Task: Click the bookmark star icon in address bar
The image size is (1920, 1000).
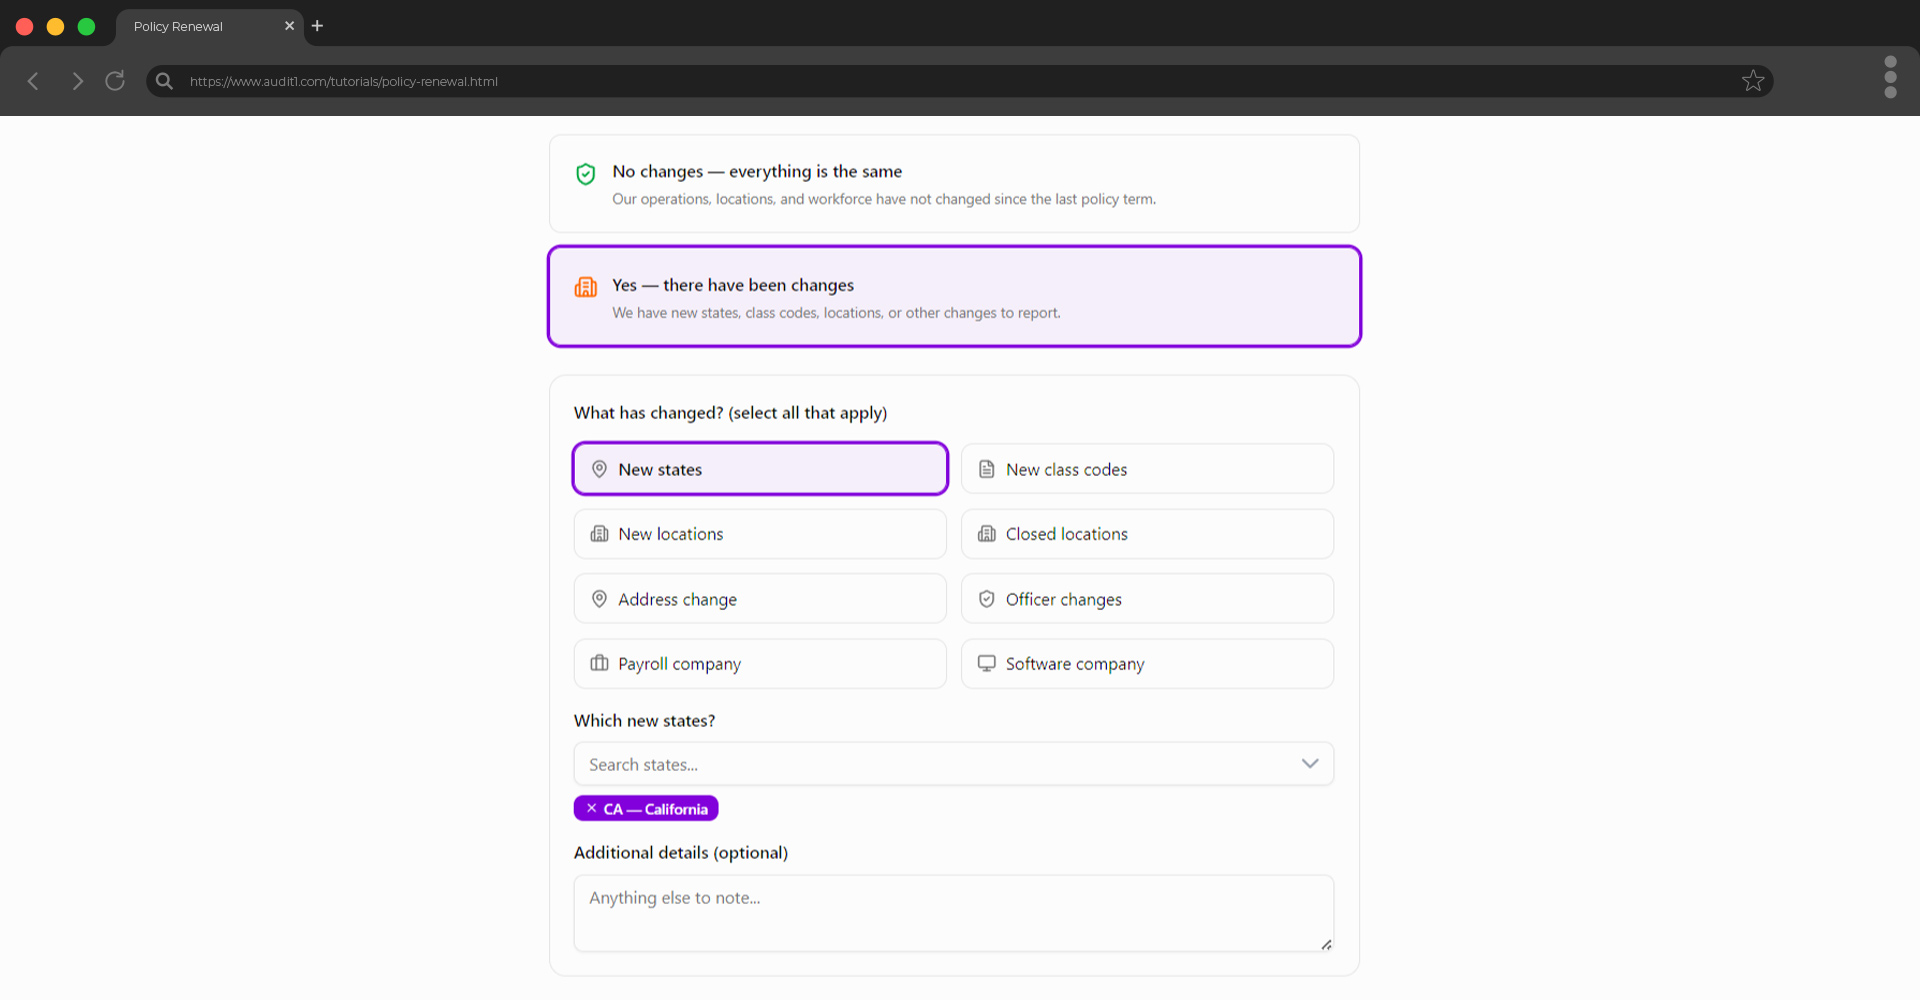Action: (x=1752, y=81)
